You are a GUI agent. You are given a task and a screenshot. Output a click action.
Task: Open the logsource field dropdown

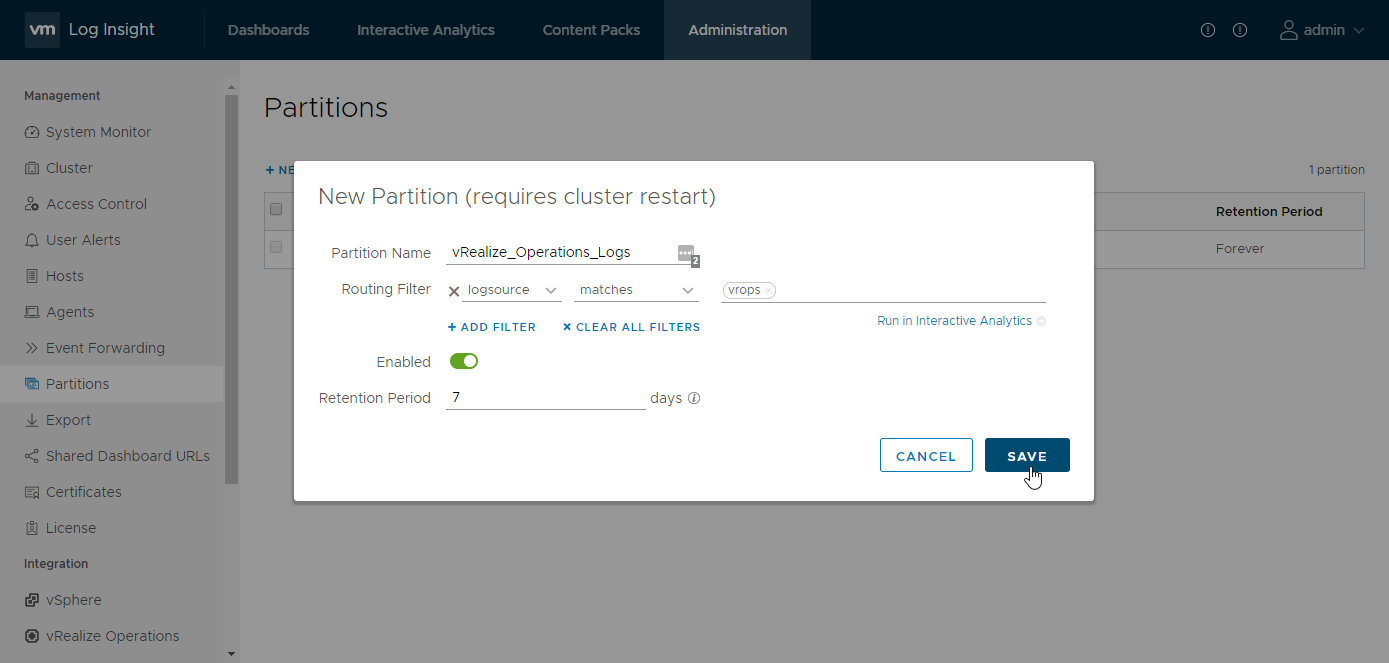[x=510, y=290]
